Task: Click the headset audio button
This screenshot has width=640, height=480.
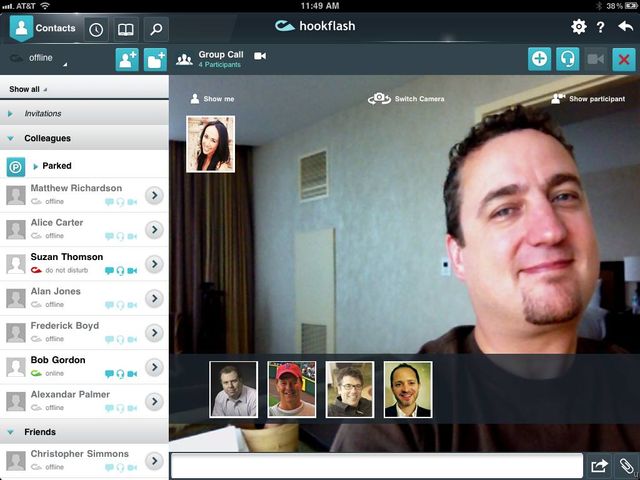Action: 567,59
